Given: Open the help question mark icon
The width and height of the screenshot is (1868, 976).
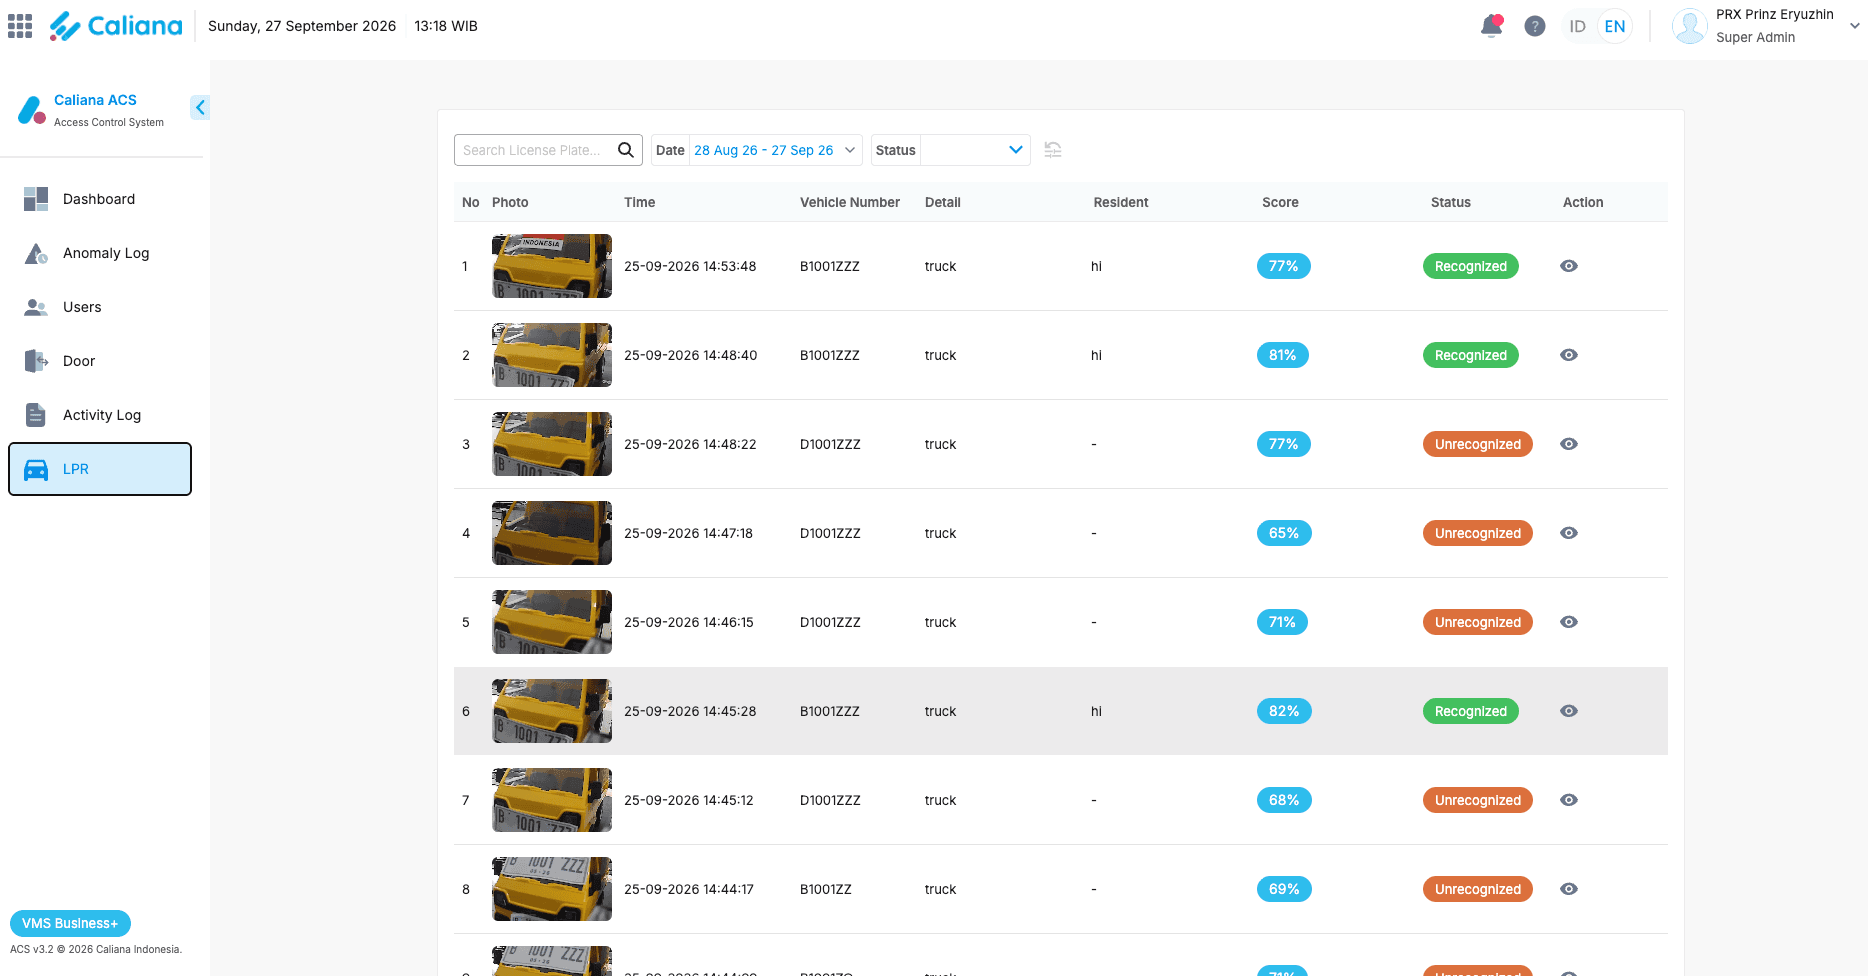Looking at the screenshot, I should point(1535,26).
